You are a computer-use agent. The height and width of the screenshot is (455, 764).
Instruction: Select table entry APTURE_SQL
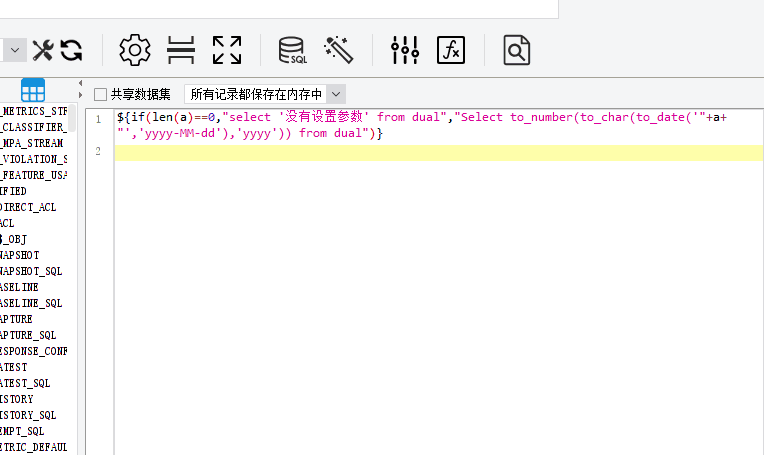[x=28, y=336]
